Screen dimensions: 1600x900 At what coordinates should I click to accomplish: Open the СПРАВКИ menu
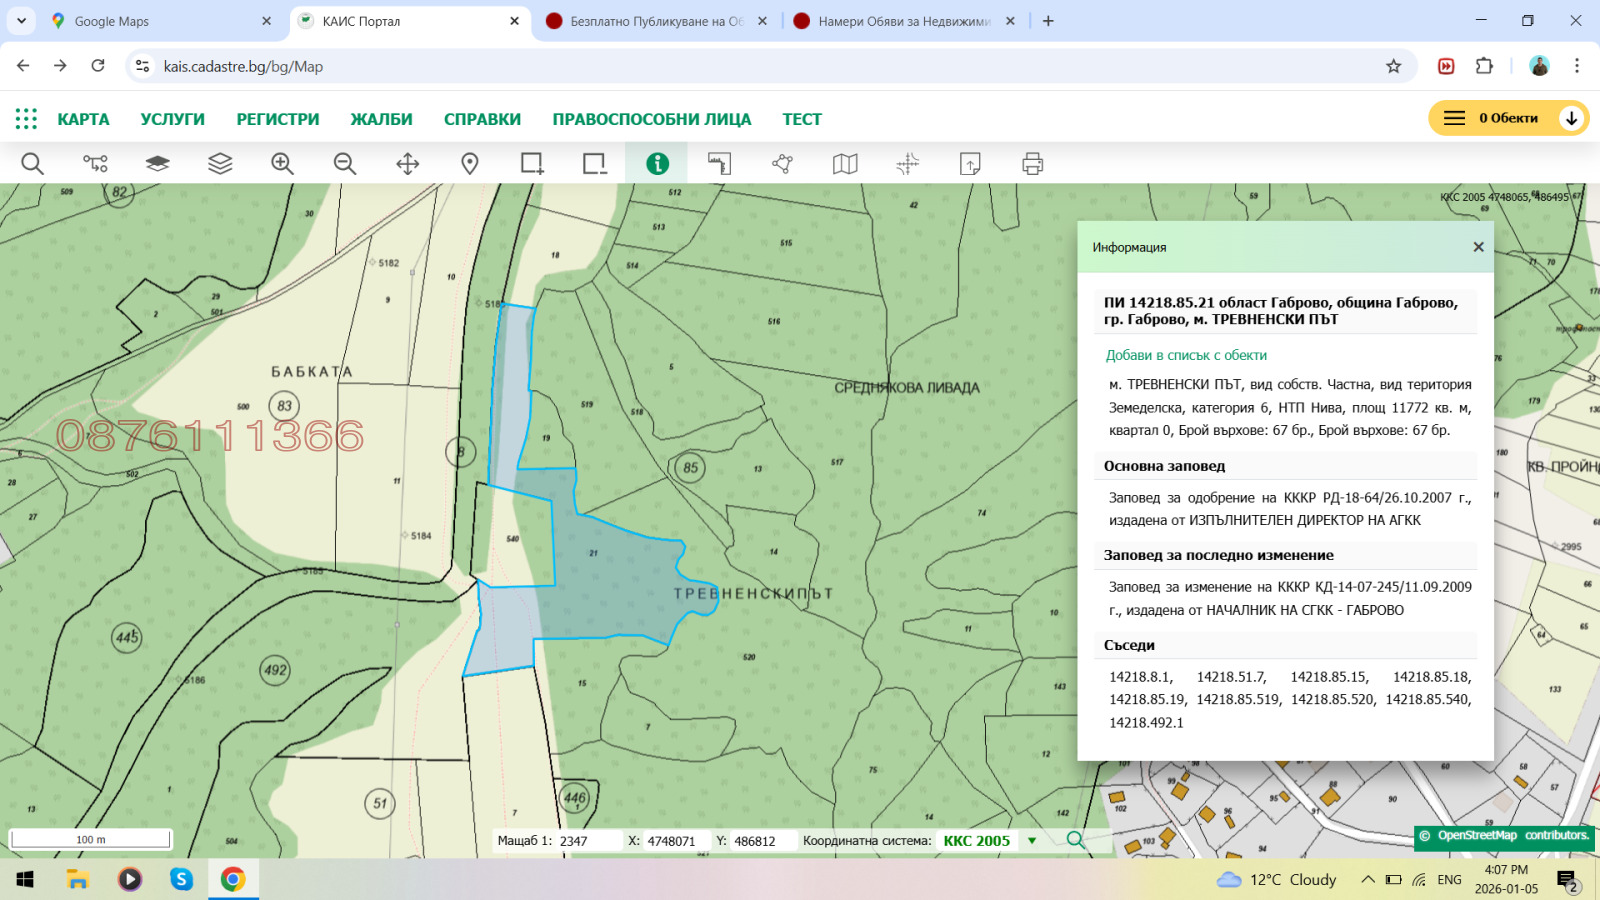(482, 118)
